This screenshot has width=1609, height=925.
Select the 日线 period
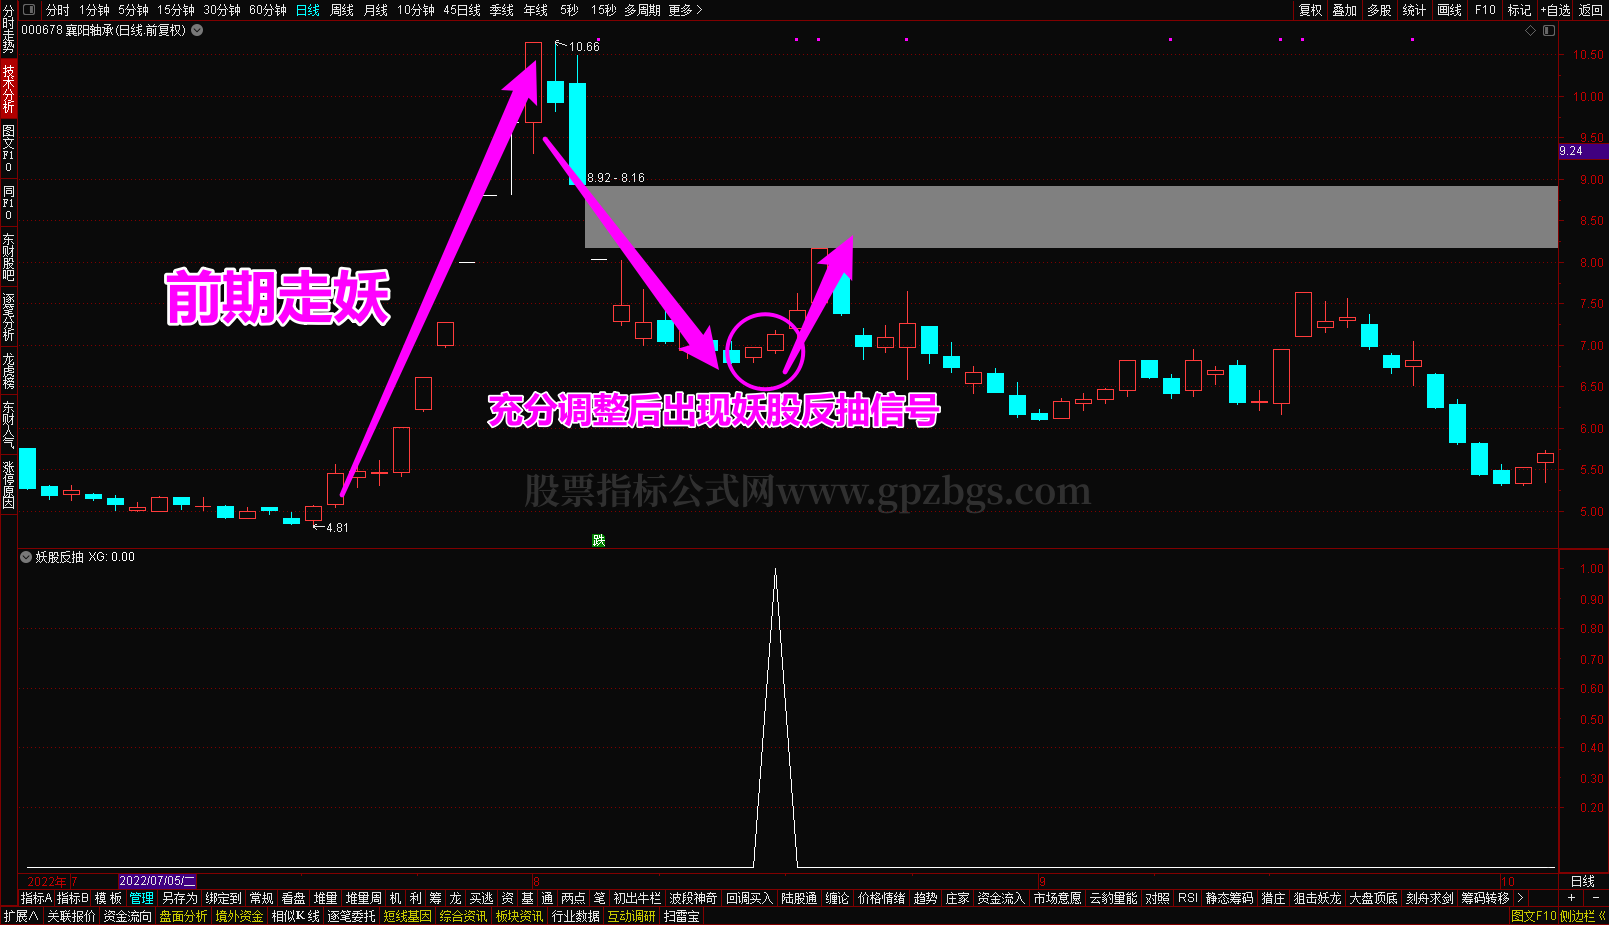pos(308,10)
